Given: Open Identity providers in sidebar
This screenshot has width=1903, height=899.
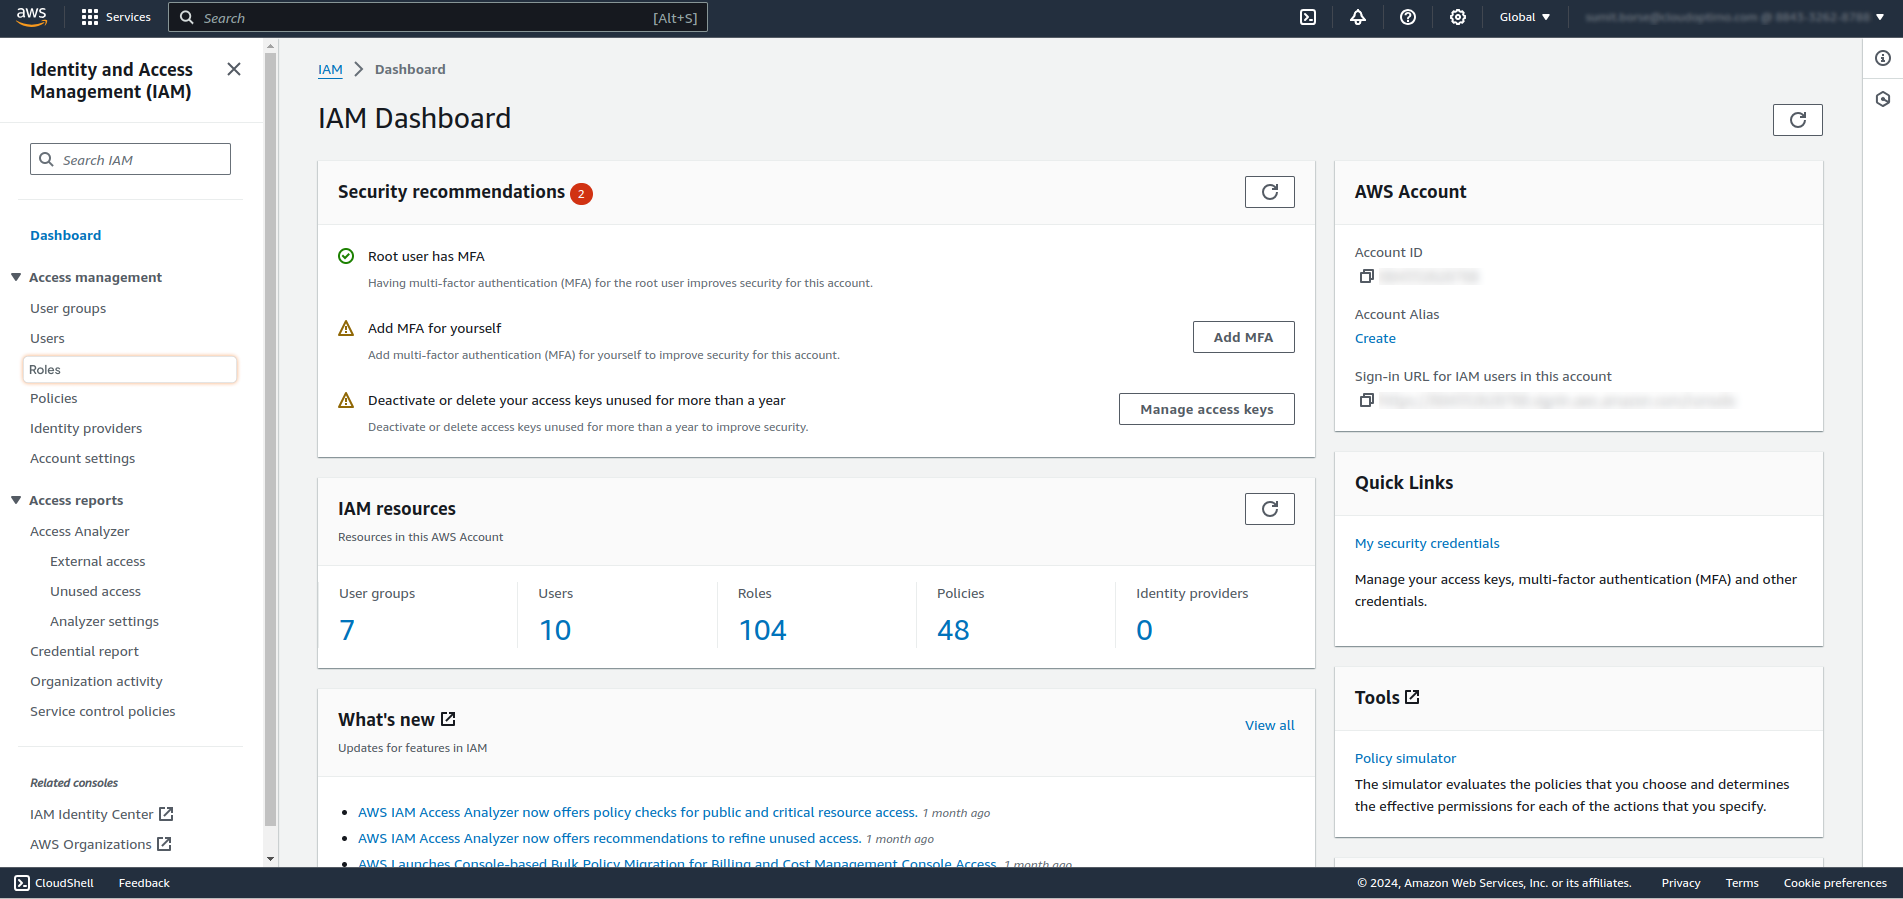Looking at the screenshot, I should (x=86, y=428).
